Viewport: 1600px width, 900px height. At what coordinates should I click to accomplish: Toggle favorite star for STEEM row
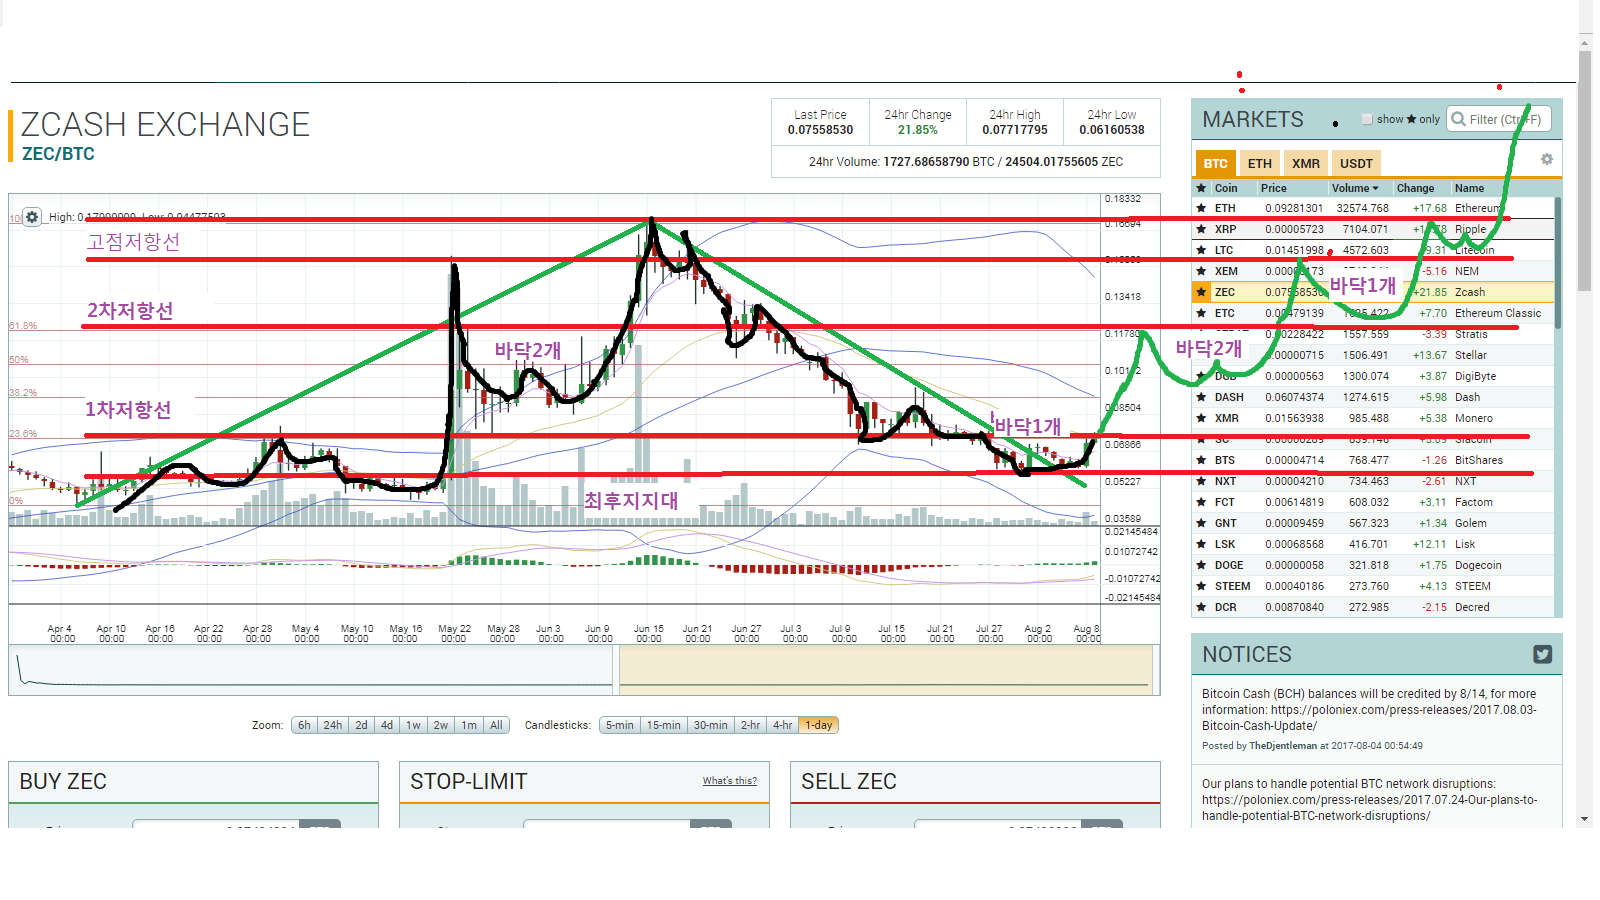pos(1202,586)
